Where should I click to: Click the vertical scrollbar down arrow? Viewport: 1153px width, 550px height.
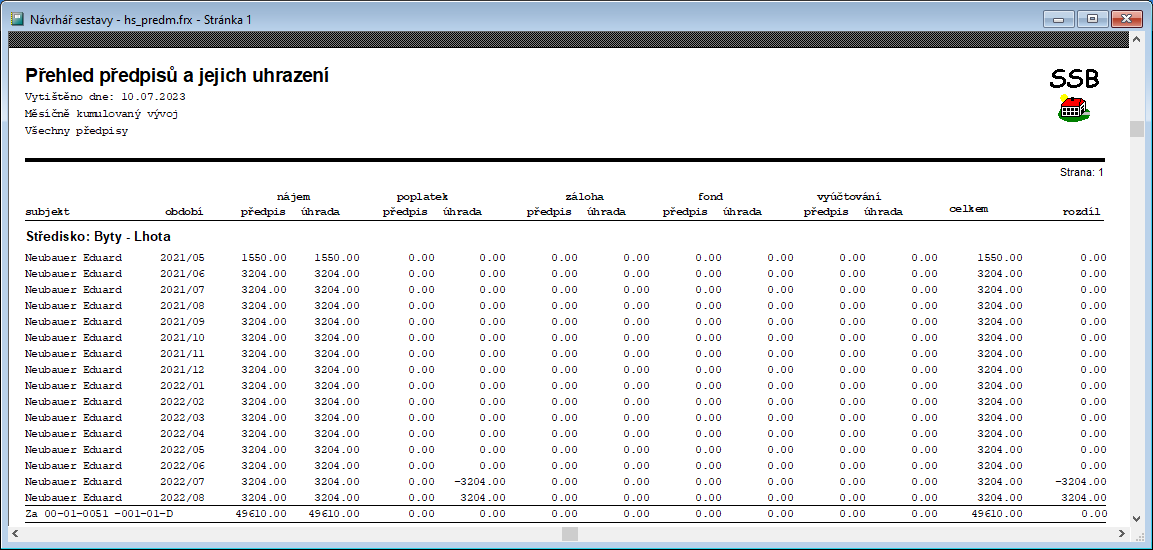[x=1136, y=518]
